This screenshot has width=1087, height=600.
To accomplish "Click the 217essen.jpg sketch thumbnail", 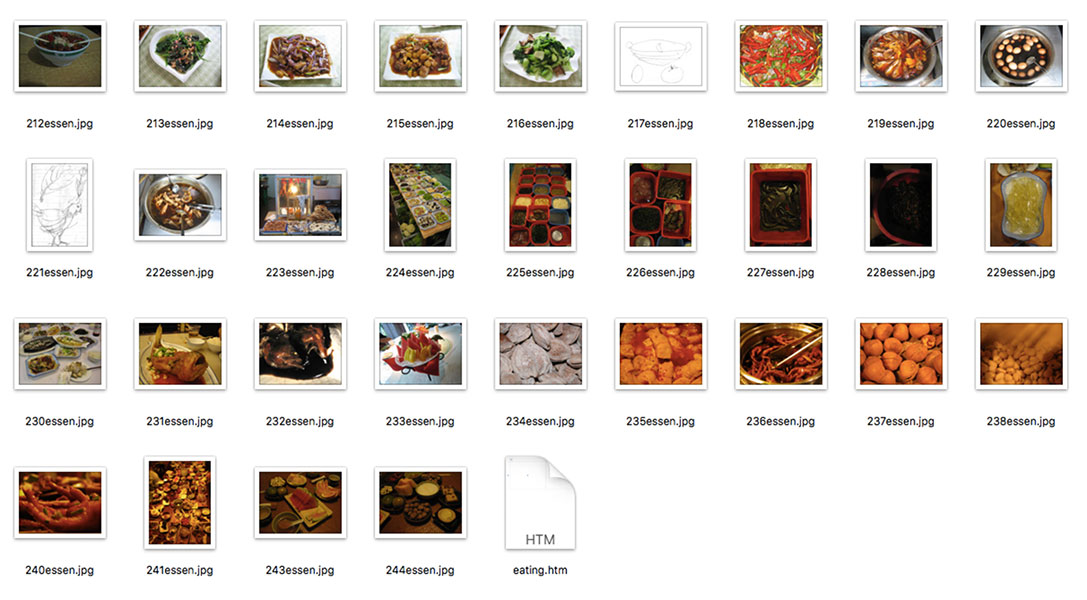I will click(660, 56).
